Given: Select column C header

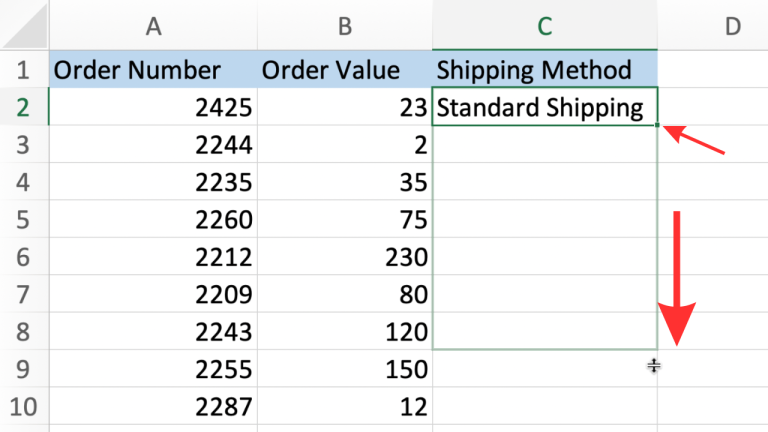Looking at the screenshot, I should [544, 26].
